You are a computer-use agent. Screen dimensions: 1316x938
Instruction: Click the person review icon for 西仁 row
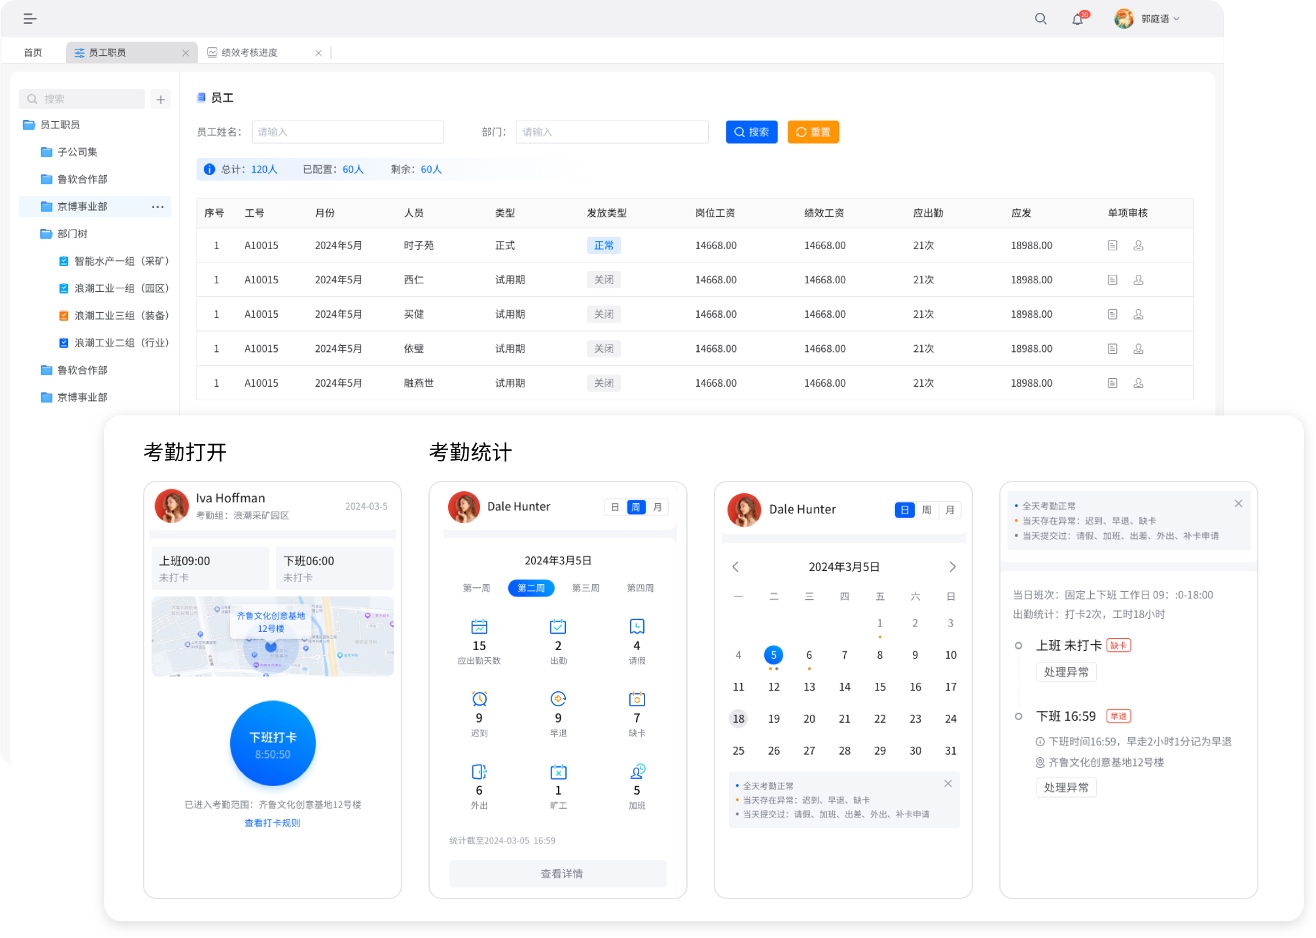pos(1138,280)
